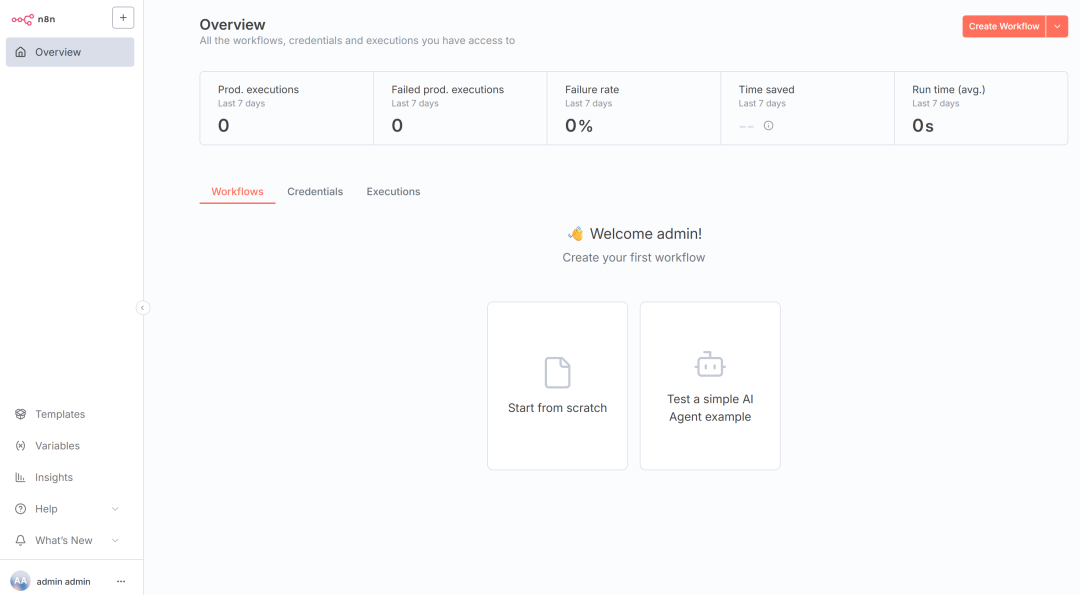The height and width of the screenshot is (595, 1080).
Task: Click the AA user avatar
Action: [21, 581]
